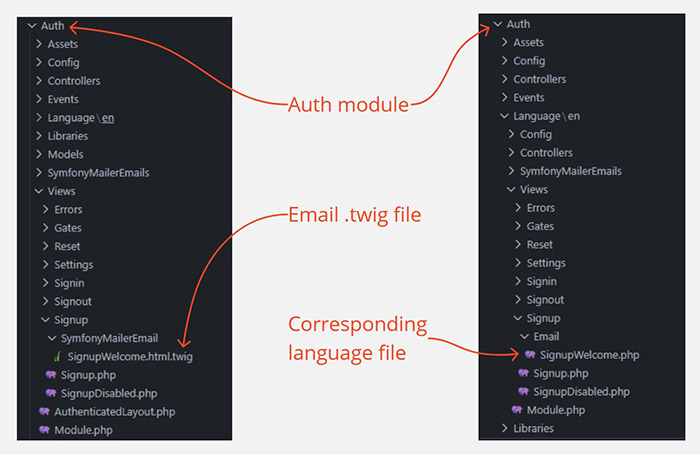Image resolution: width=700 pixels, height=454 pixels.
Task: Expand Assets folder in right tree
Action: tap(504, 42)
